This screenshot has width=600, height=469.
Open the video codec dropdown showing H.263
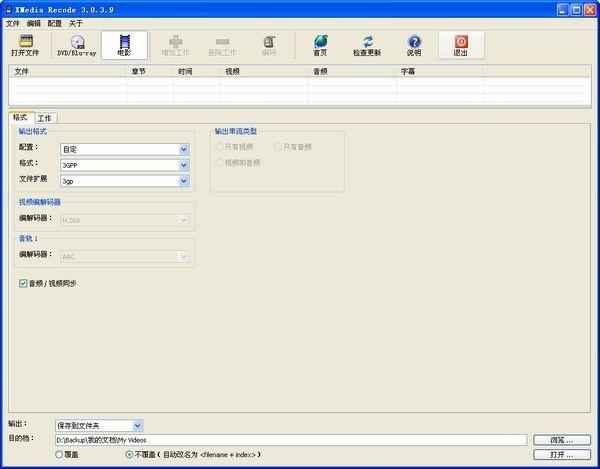tap(125, 220)
